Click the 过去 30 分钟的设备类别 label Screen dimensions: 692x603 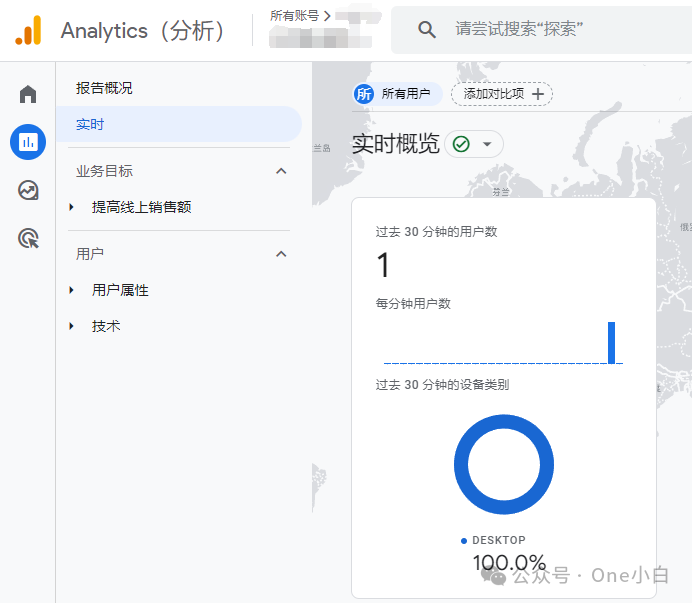click(x=442, y=384)
